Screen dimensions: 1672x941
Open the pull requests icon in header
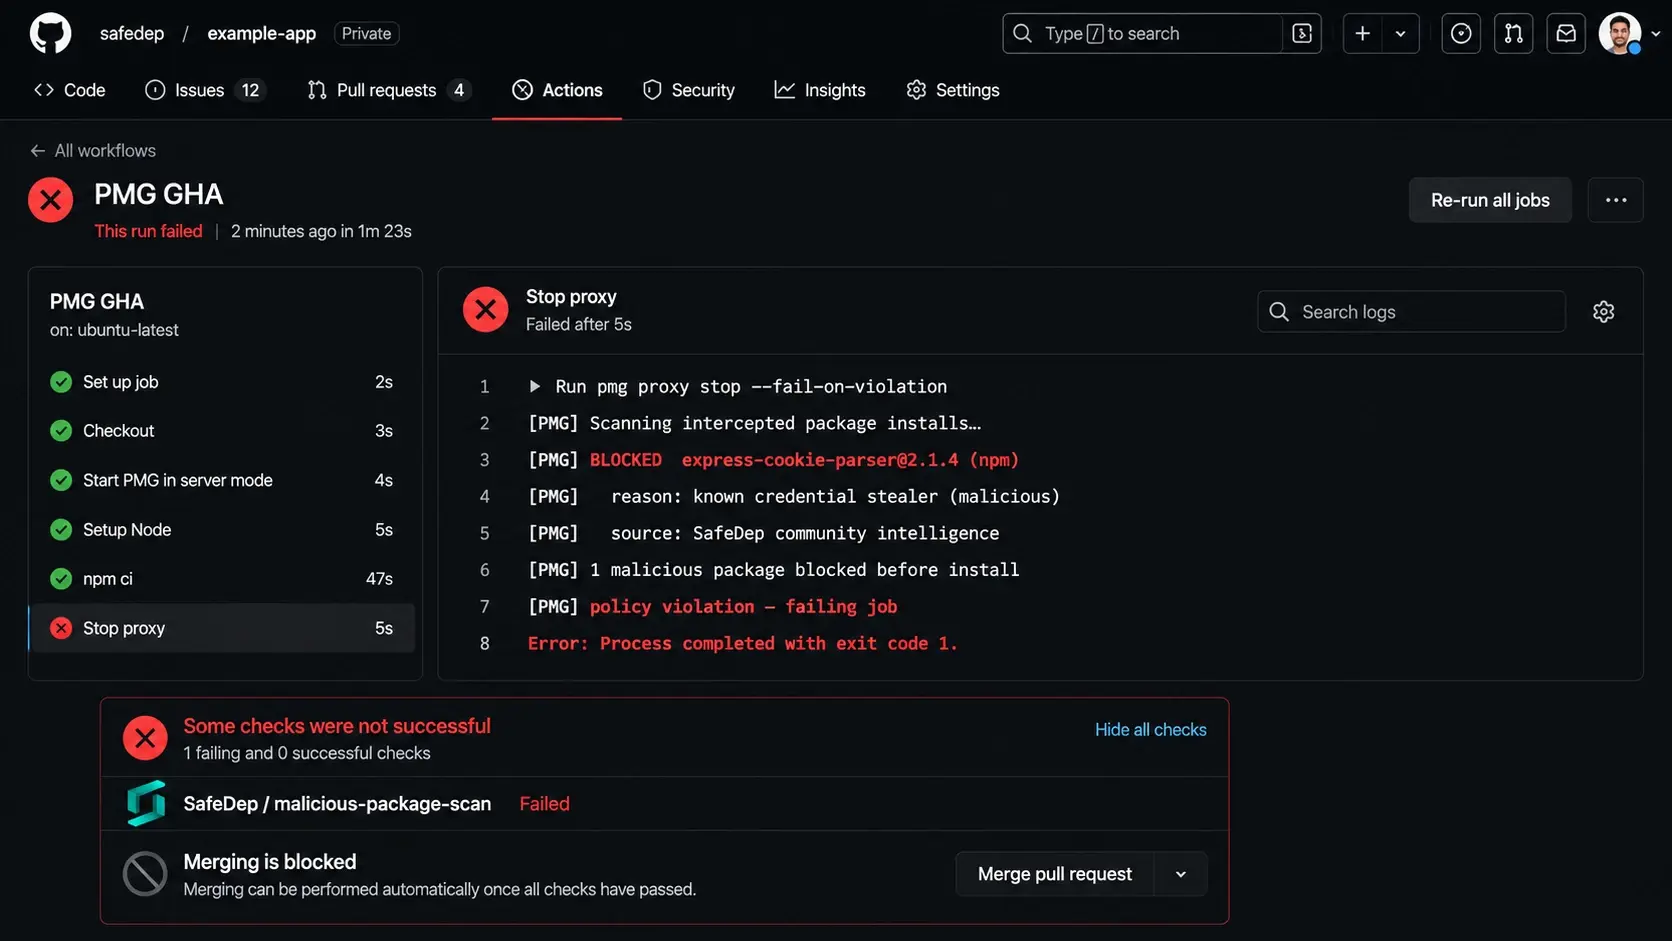coord(1513,33)
